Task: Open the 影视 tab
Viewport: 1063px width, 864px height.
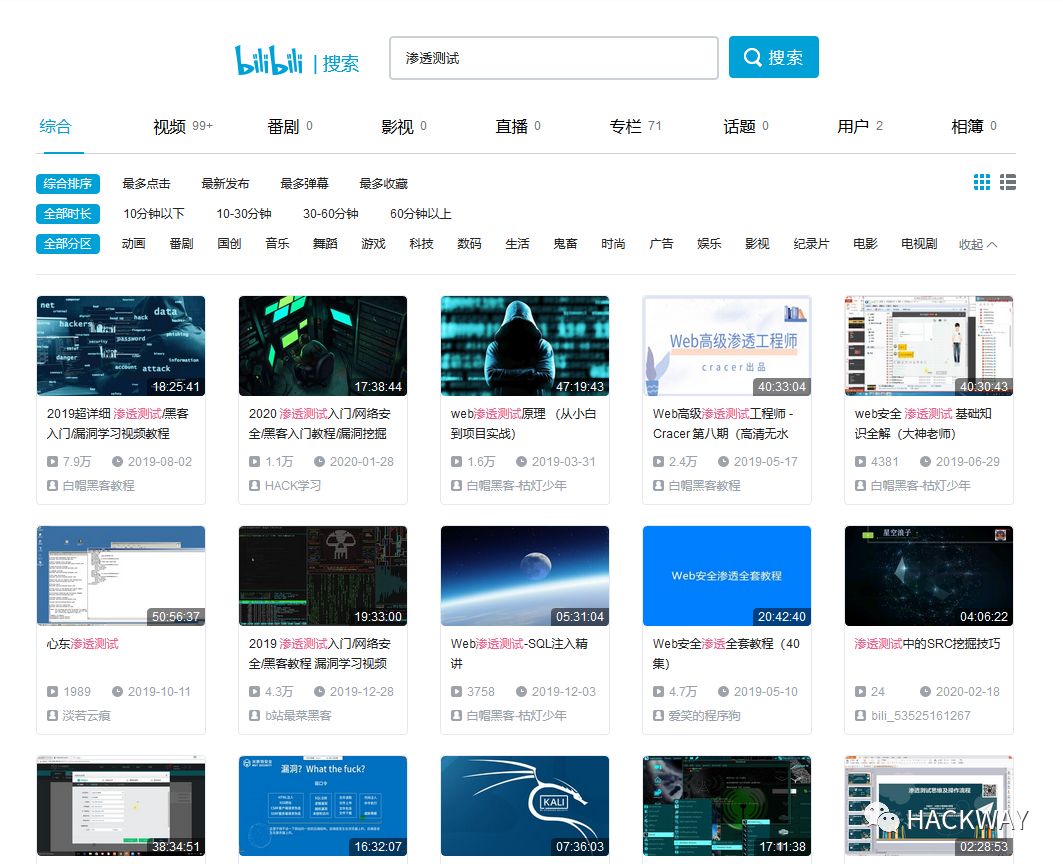Action: (403, 126)
